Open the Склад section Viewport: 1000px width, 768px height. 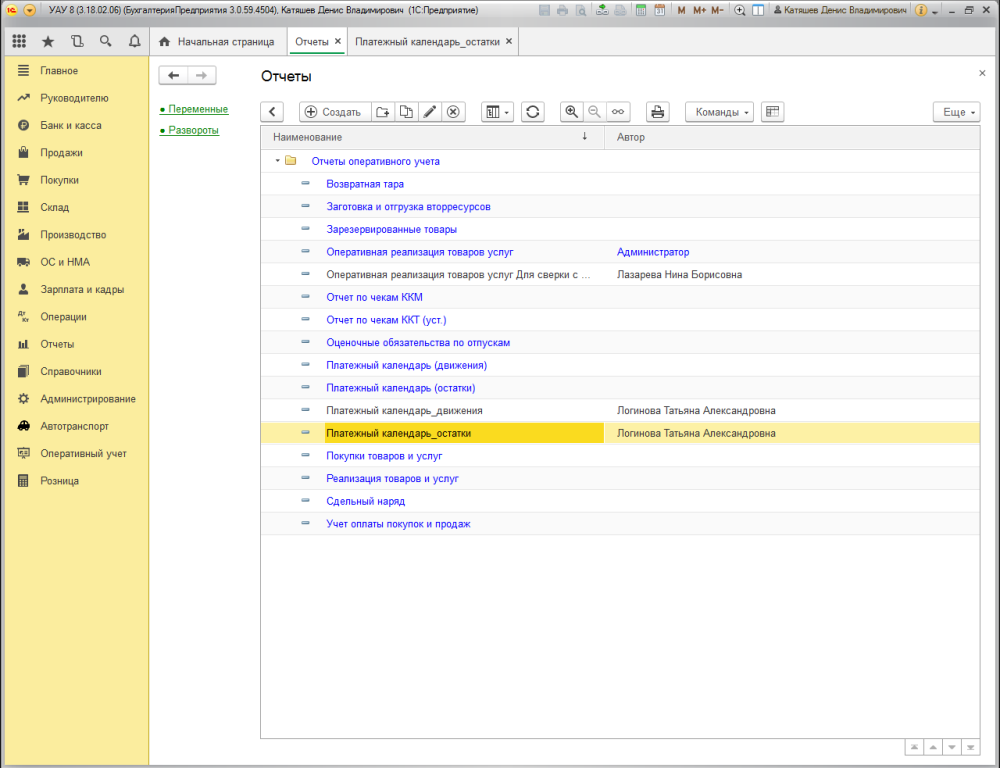[75, 207]
